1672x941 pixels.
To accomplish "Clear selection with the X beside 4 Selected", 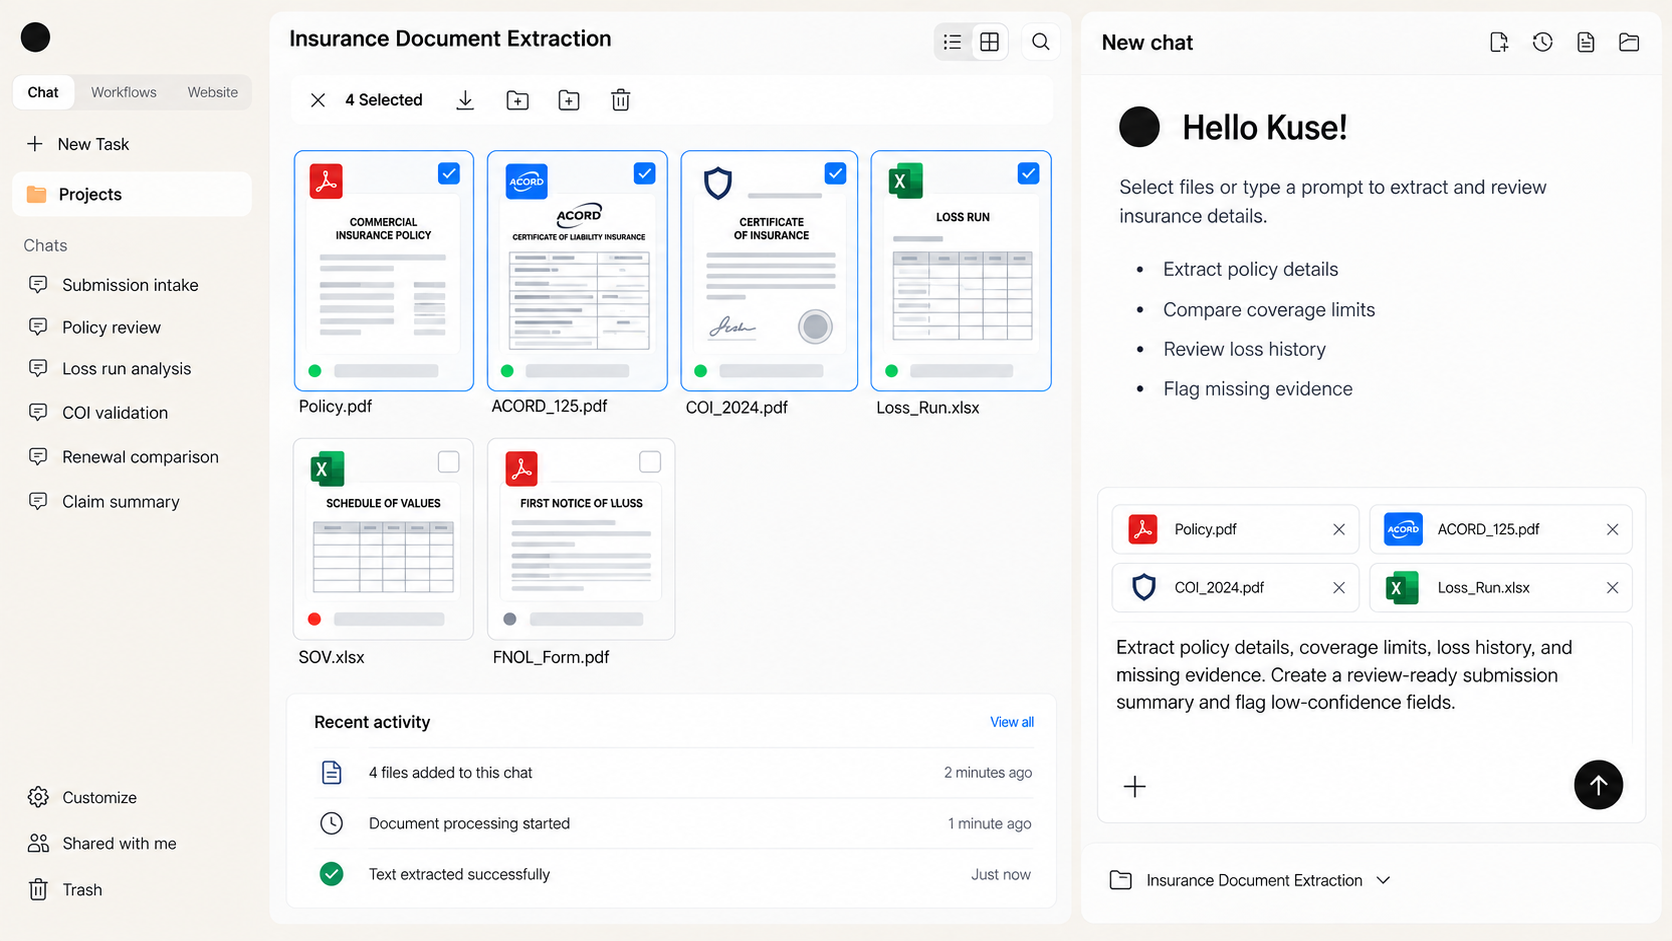I will [x=318, y=100].
